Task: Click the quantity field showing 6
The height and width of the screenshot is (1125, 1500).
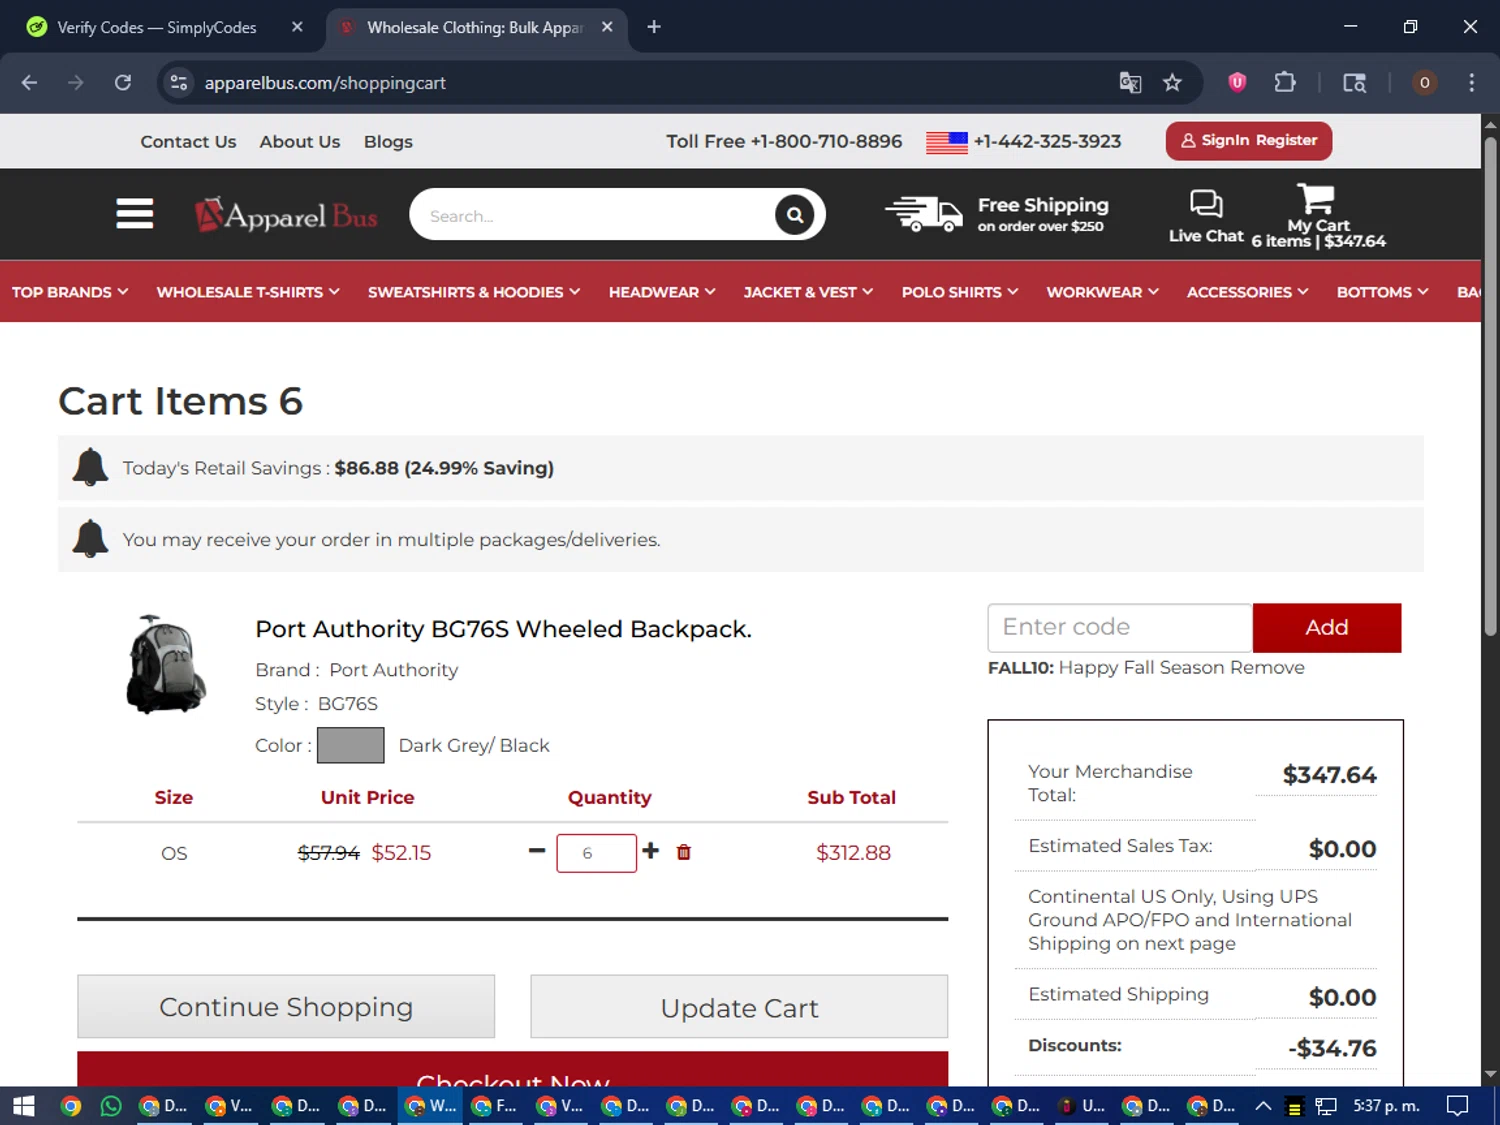Action: click(x=597, y=853)
